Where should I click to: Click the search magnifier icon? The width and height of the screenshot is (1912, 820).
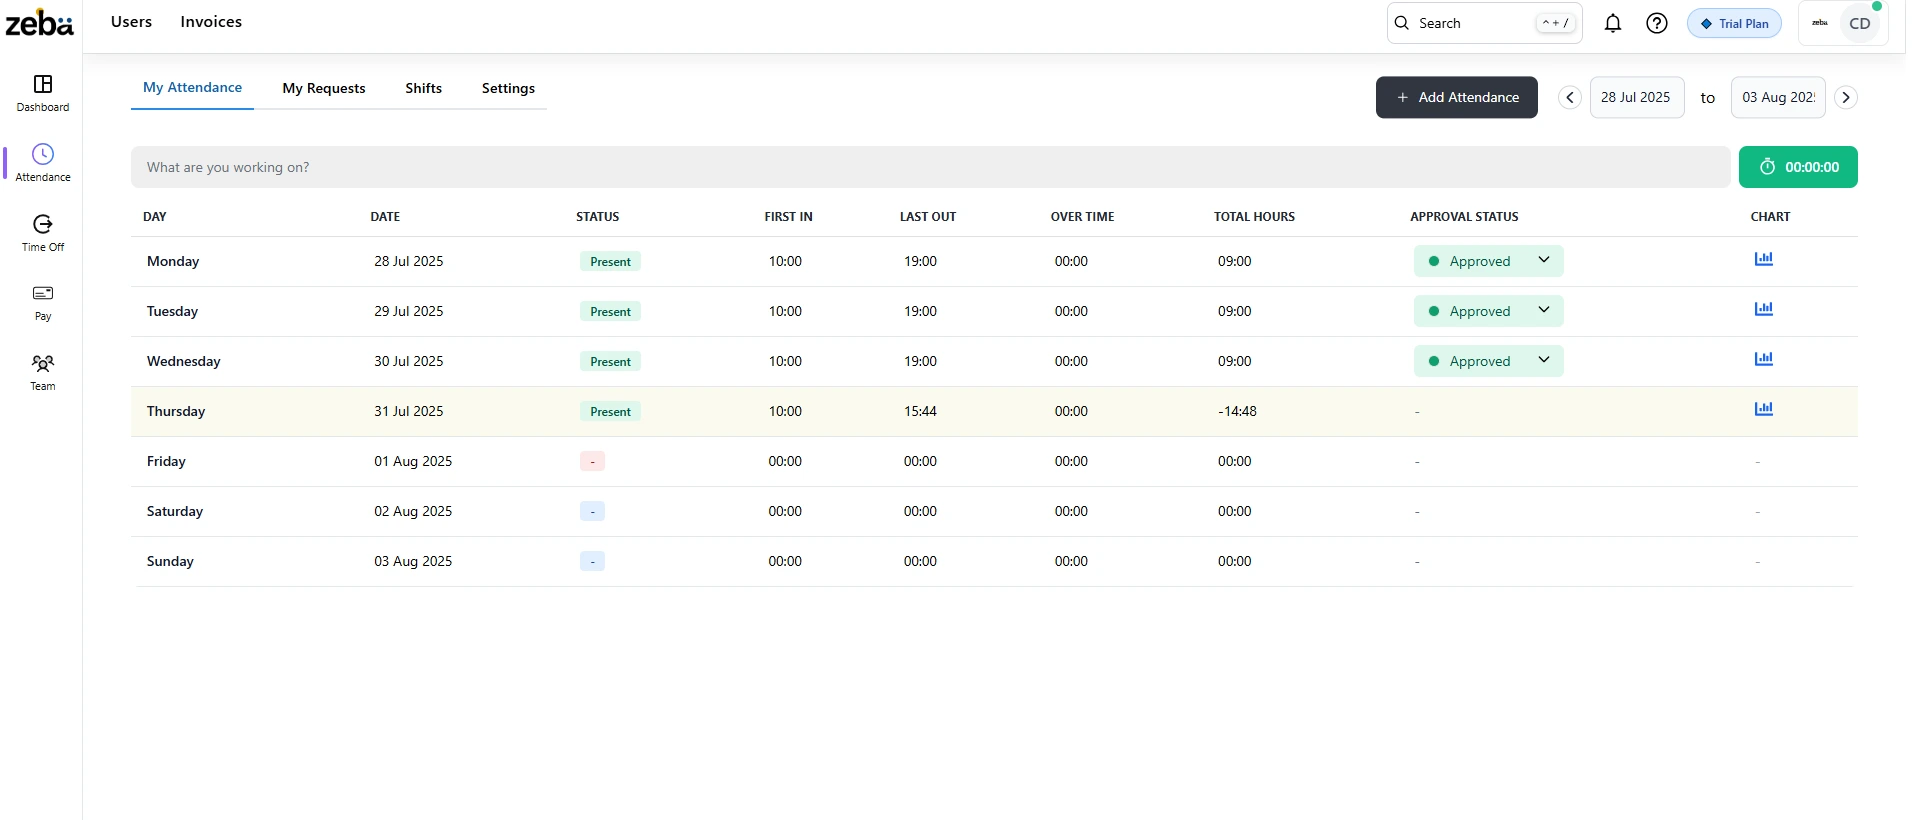click(x=1402, y=23)
